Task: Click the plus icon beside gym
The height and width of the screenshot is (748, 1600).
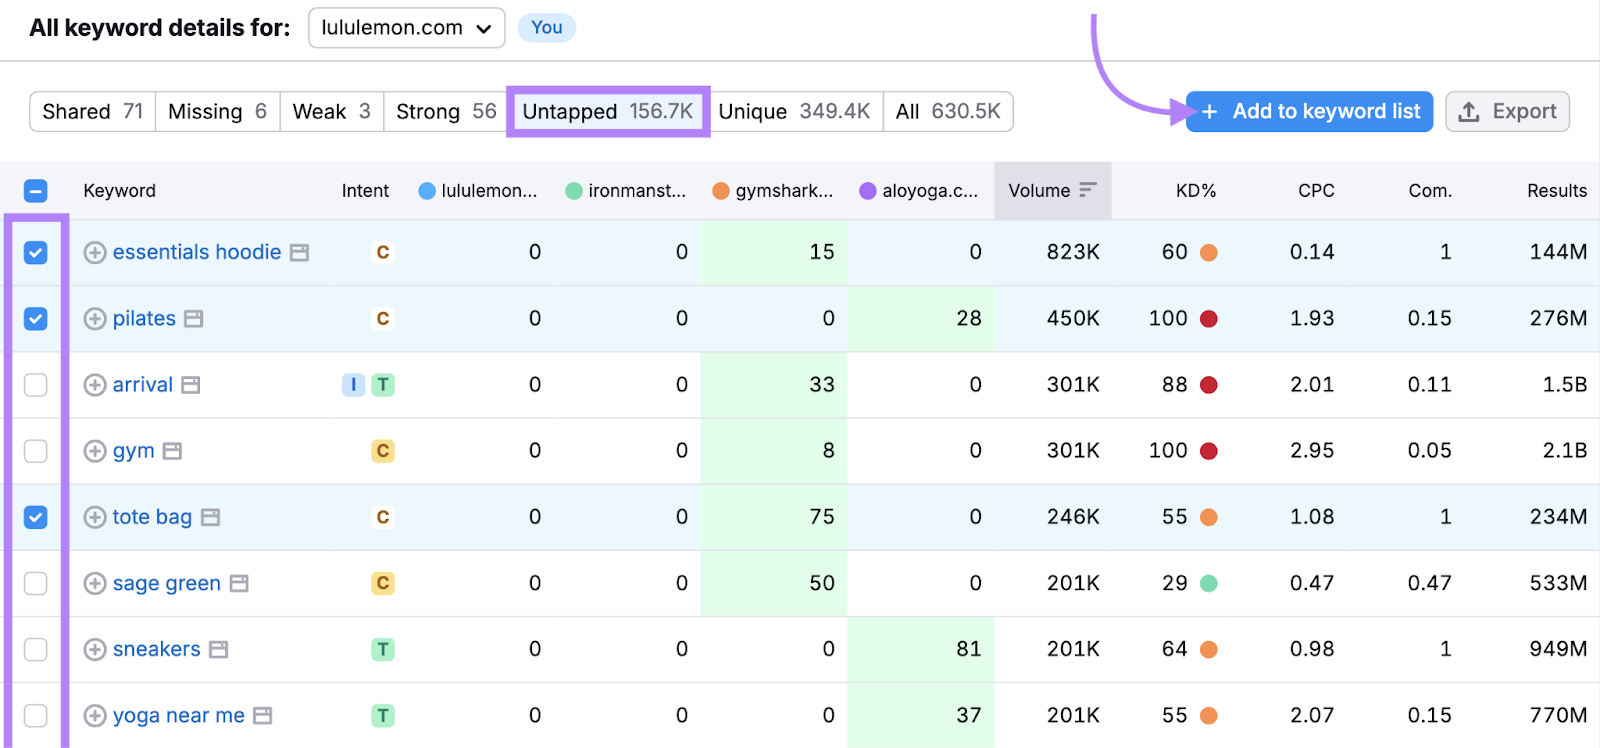Action: (95, 451)
